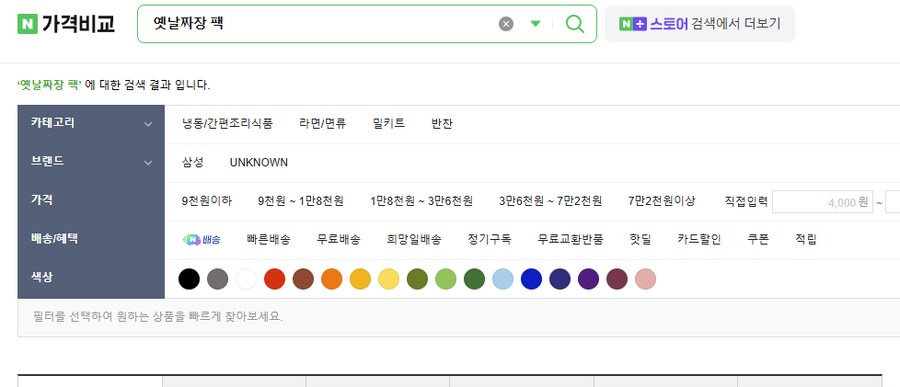Toggle the 무료교환반품 filter

click(571, 240)
